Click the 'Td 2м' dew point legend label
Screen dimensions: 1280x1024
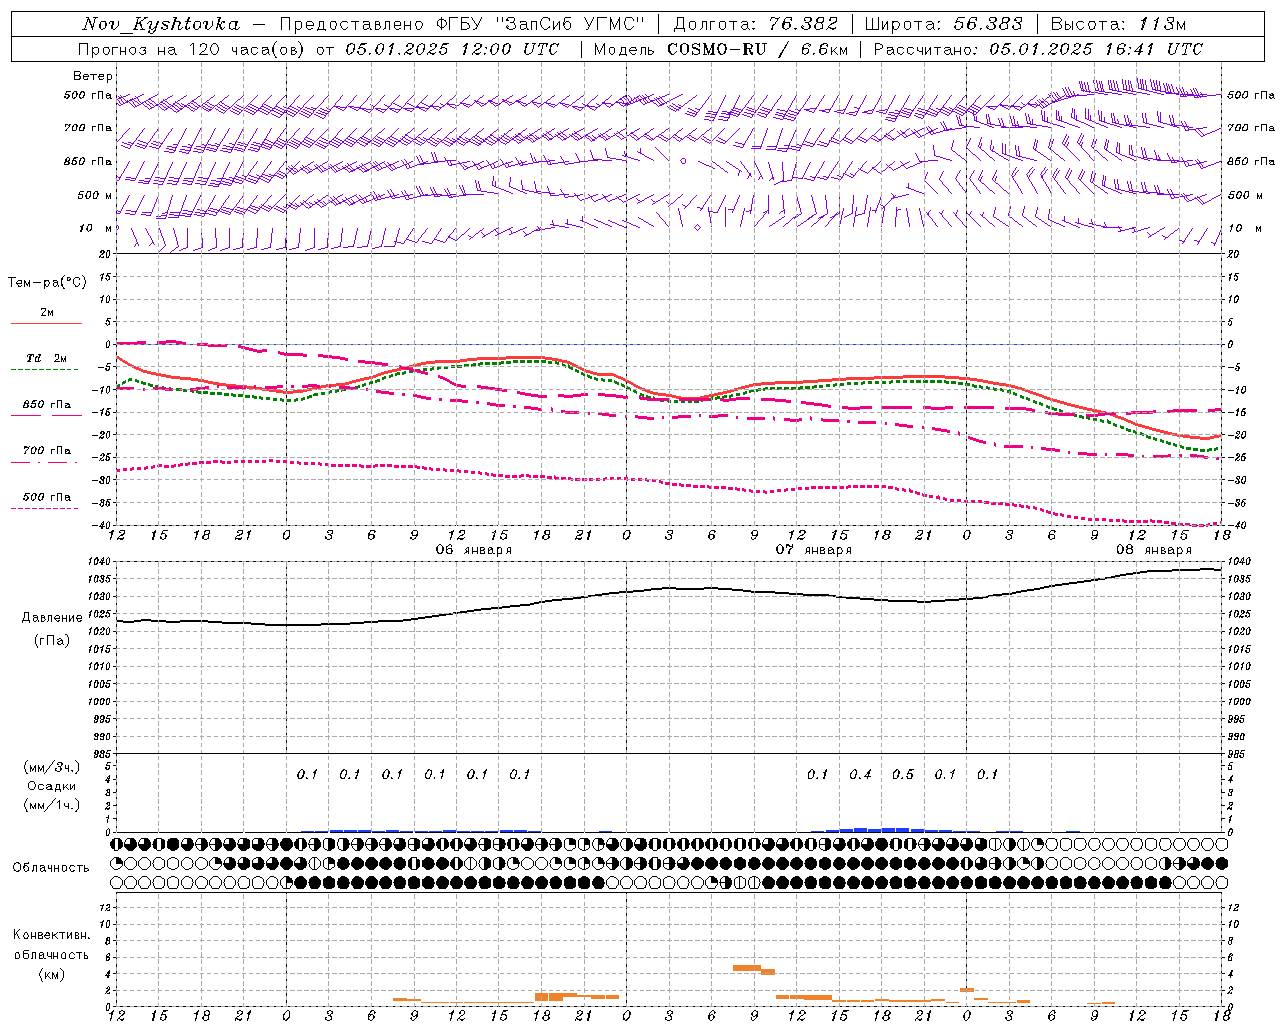[46, 358]
